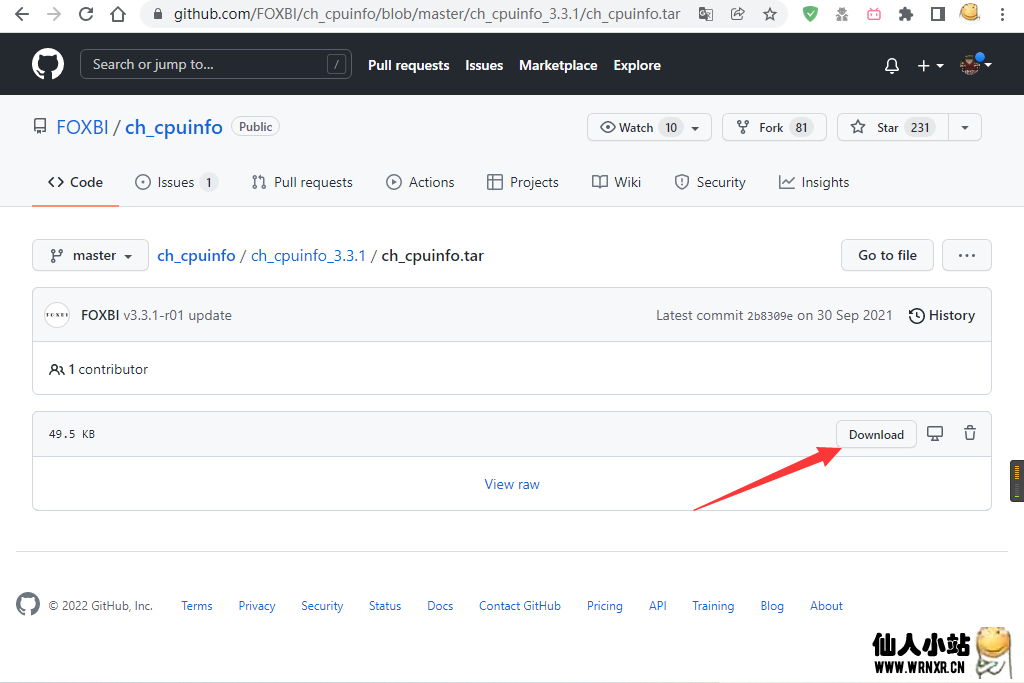This screenshot has width=1024, height=683.
Task: Open the FOXBI commit author avatar
Action: pyautogui.click(x=57, y=315)
